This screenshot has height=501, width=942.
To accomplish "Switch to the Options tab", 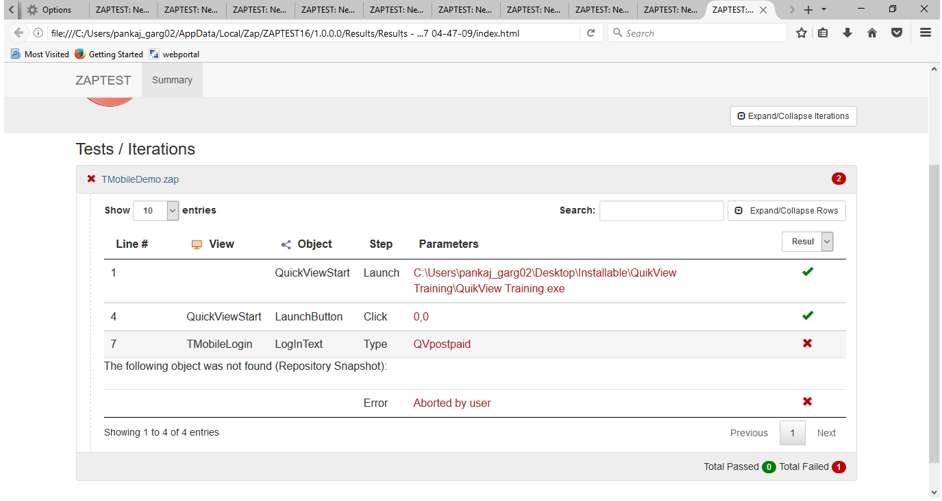I will coord(49,10).
